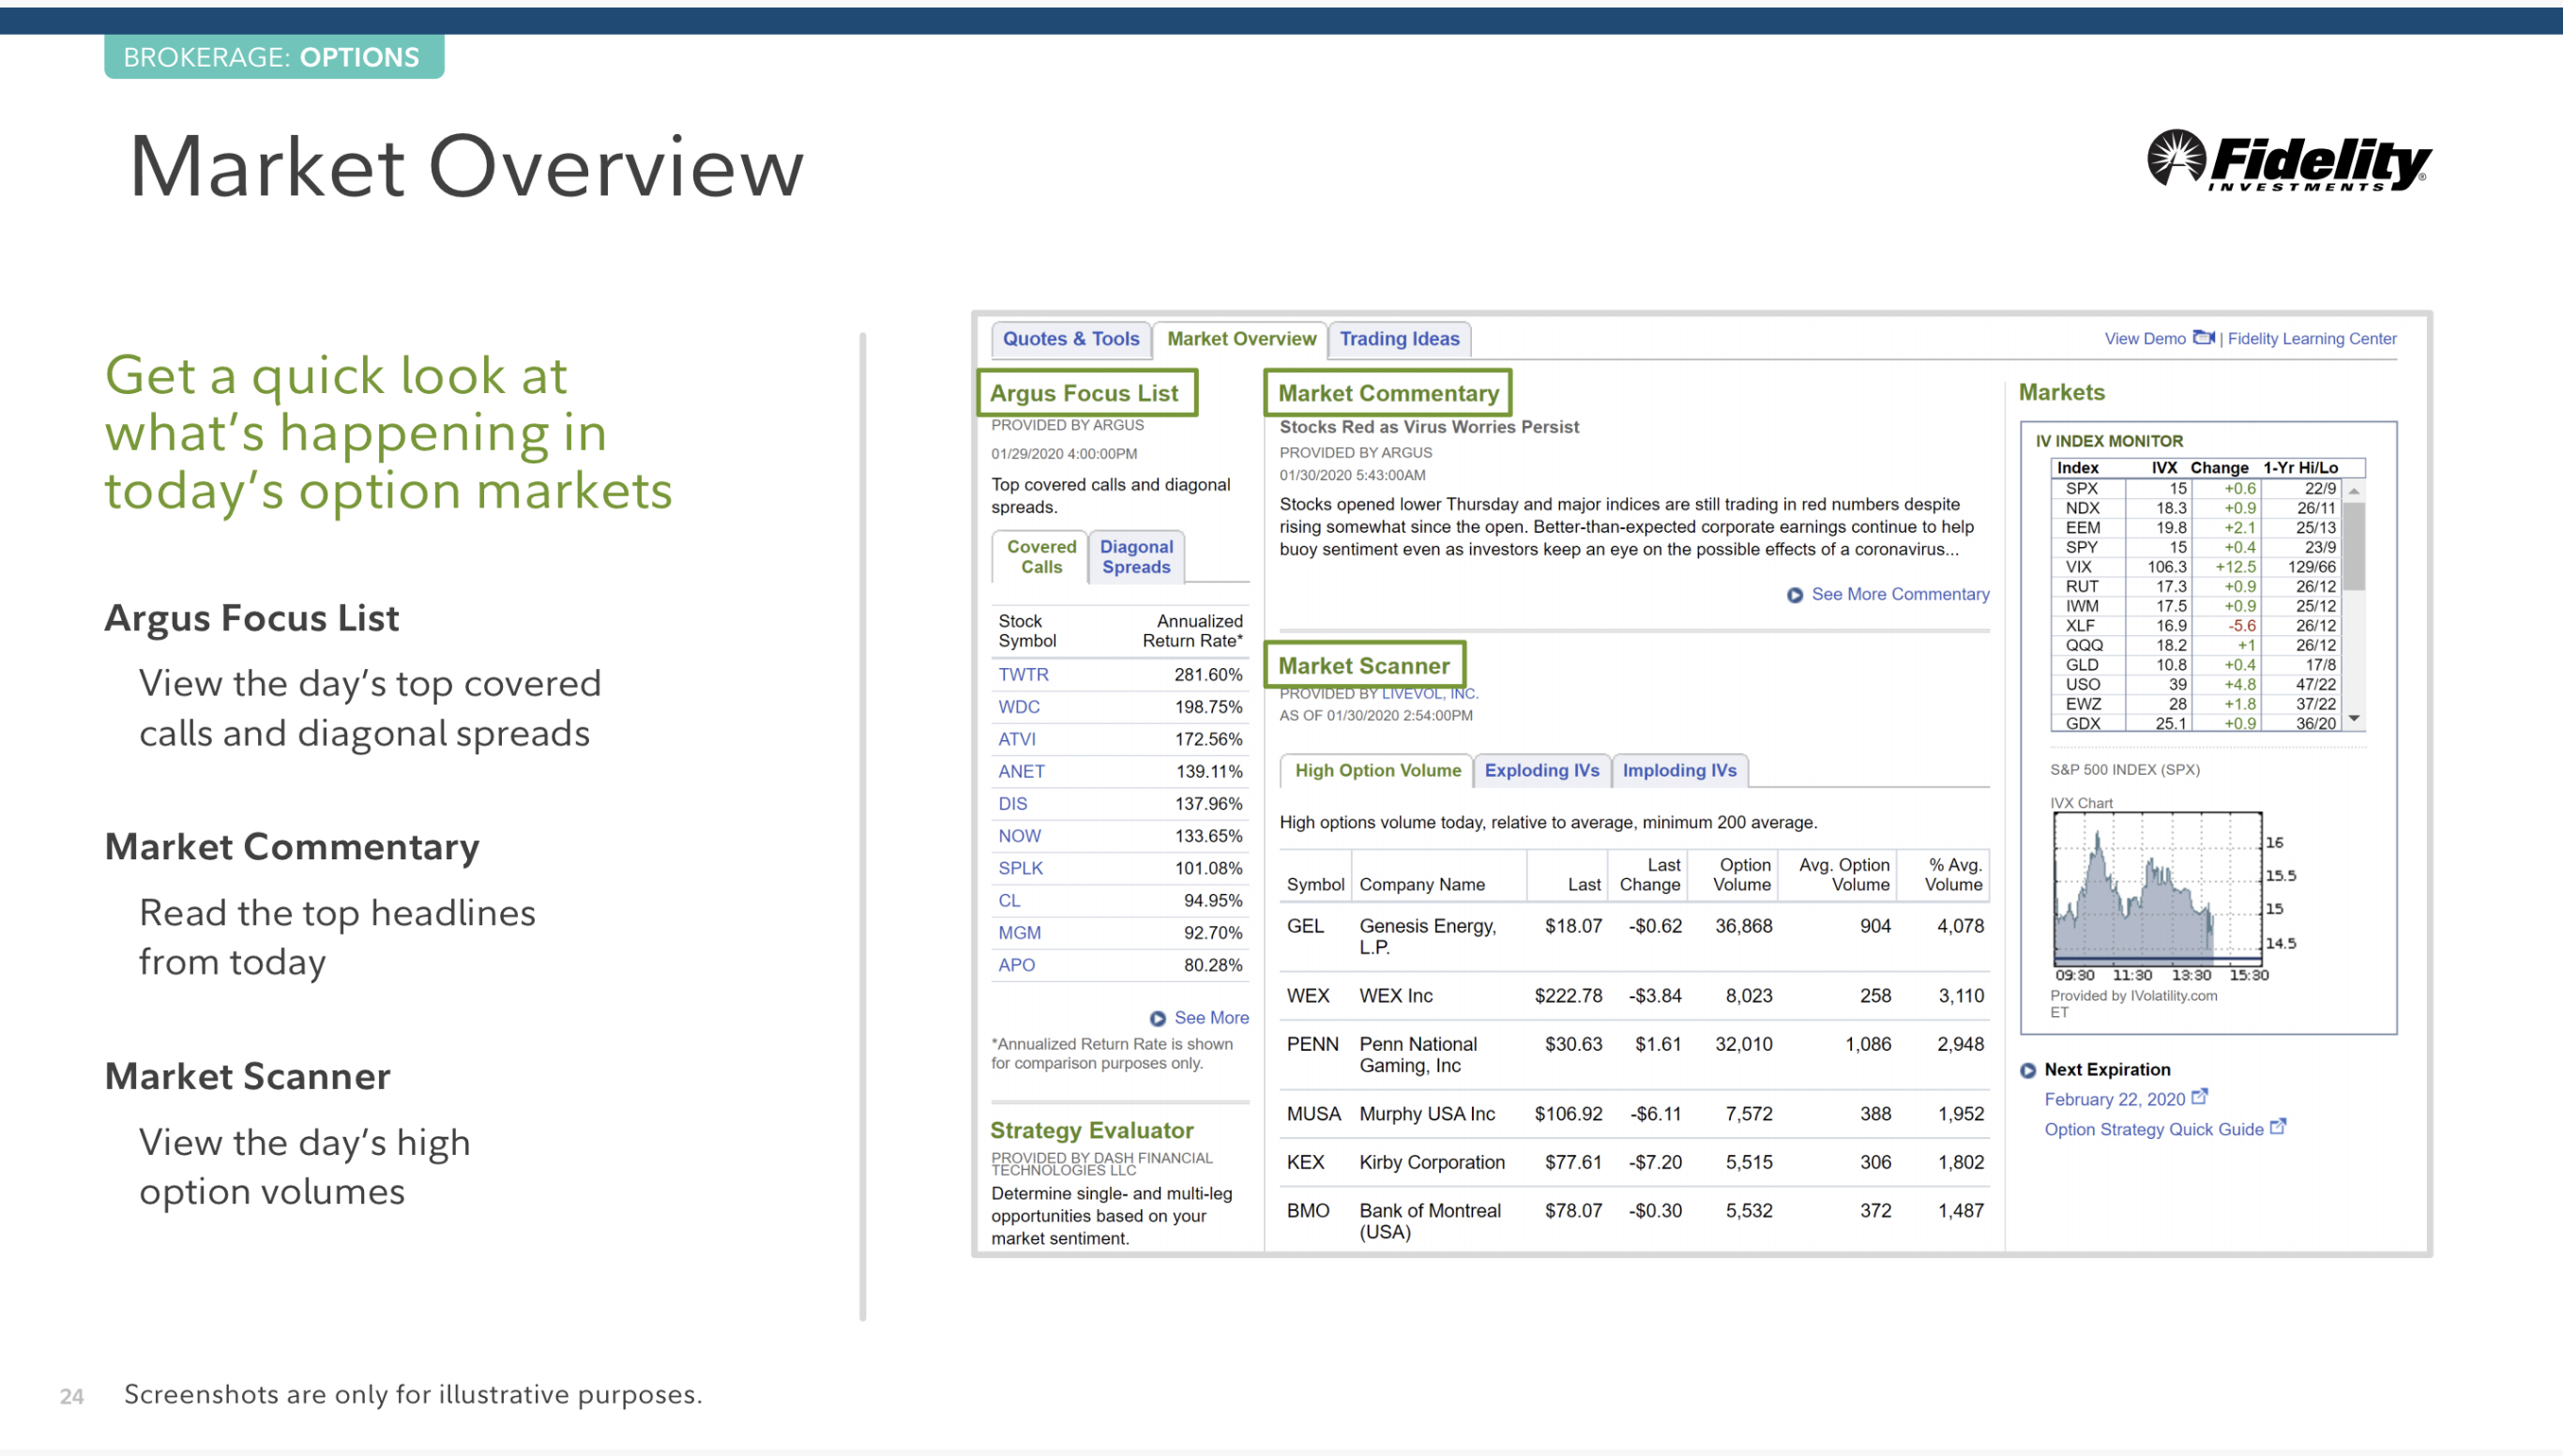Click the Fidelity Investments logo
This screenshot has height=1456, width=2563.
pos(2288,160)
